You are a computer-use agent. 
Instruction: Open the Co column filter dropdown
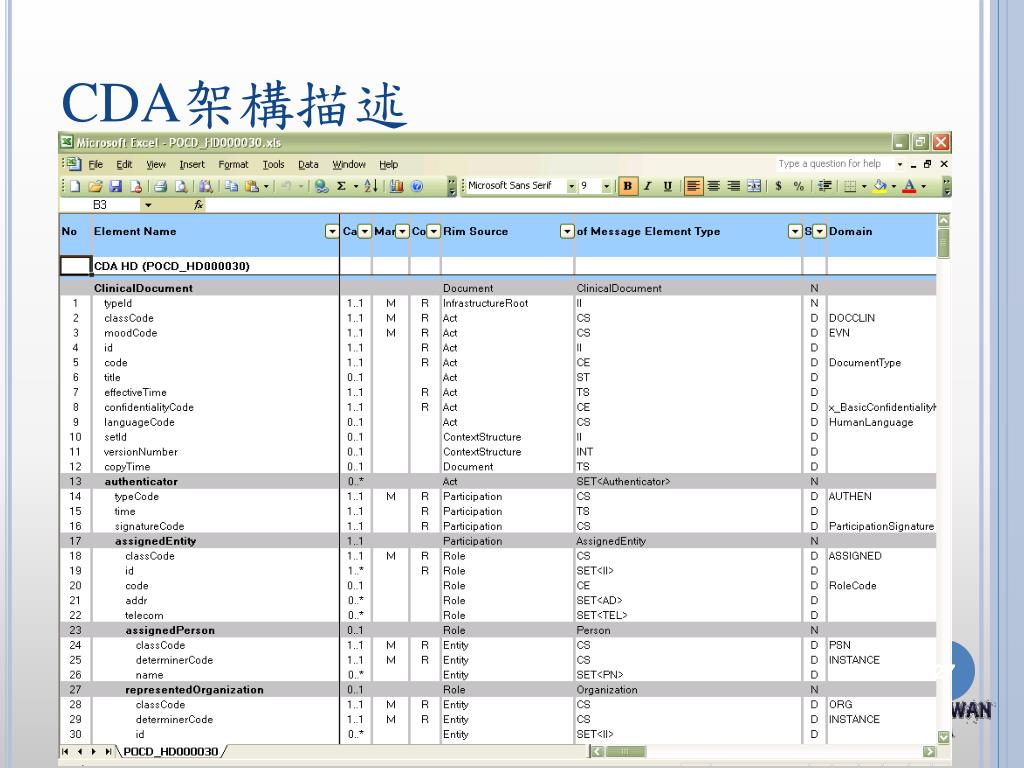click(x=434, y=231)
